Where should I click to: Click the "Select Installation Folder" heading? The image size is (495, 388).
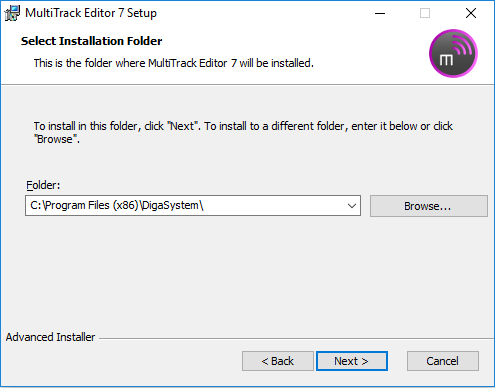click(x=92, y=41)
